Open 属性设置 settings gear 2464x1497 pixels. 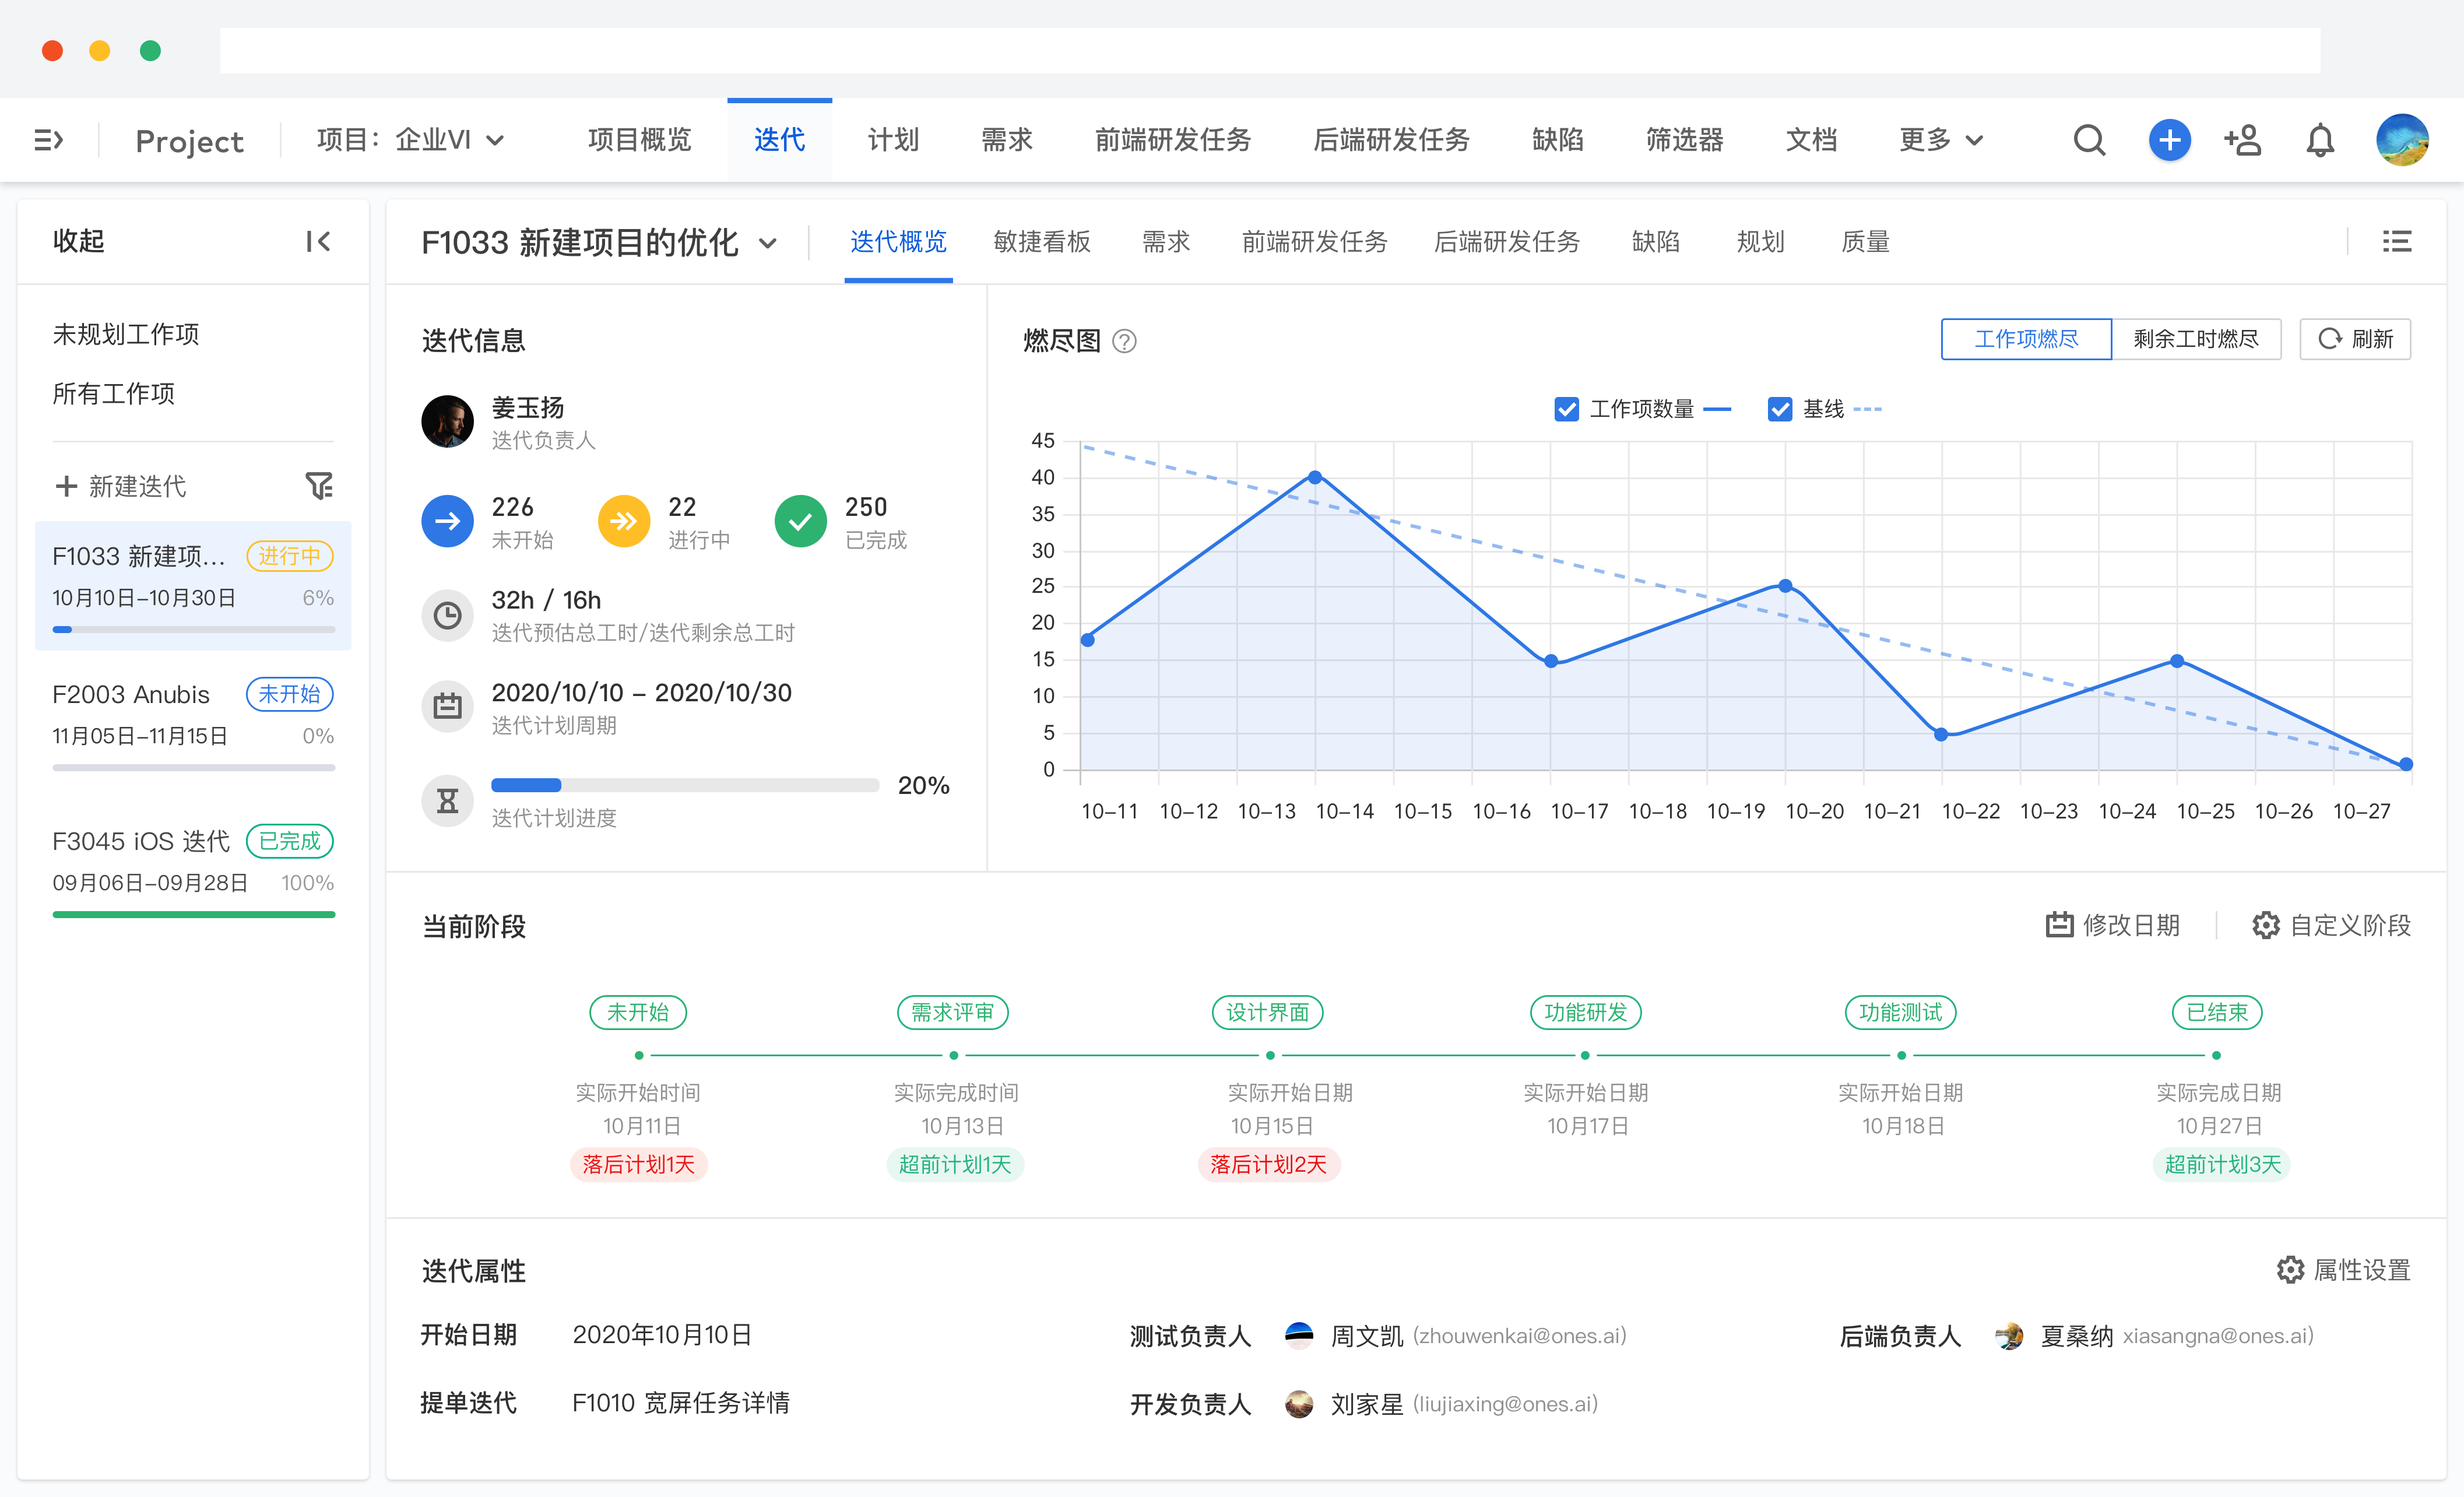[2291, 1270]
